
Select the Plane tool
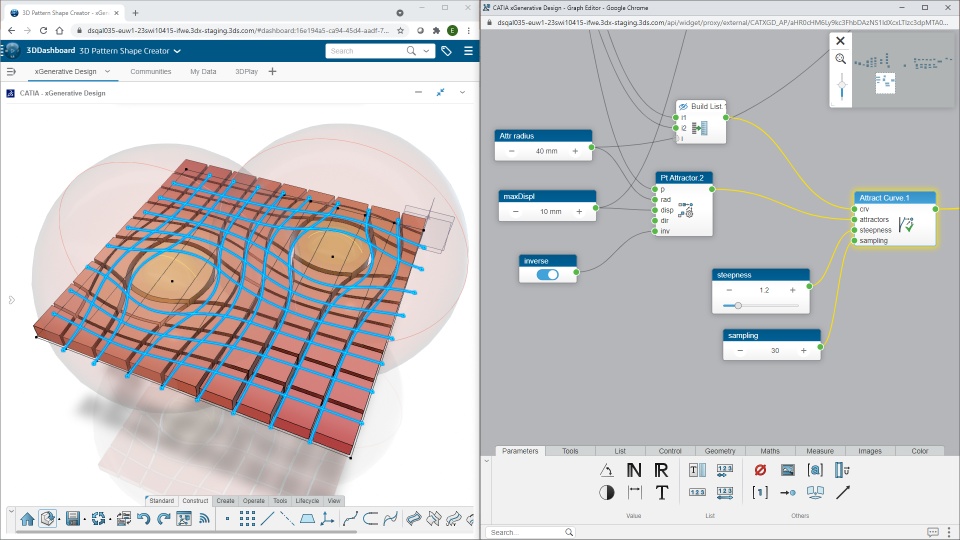click(x=307, y=519)
